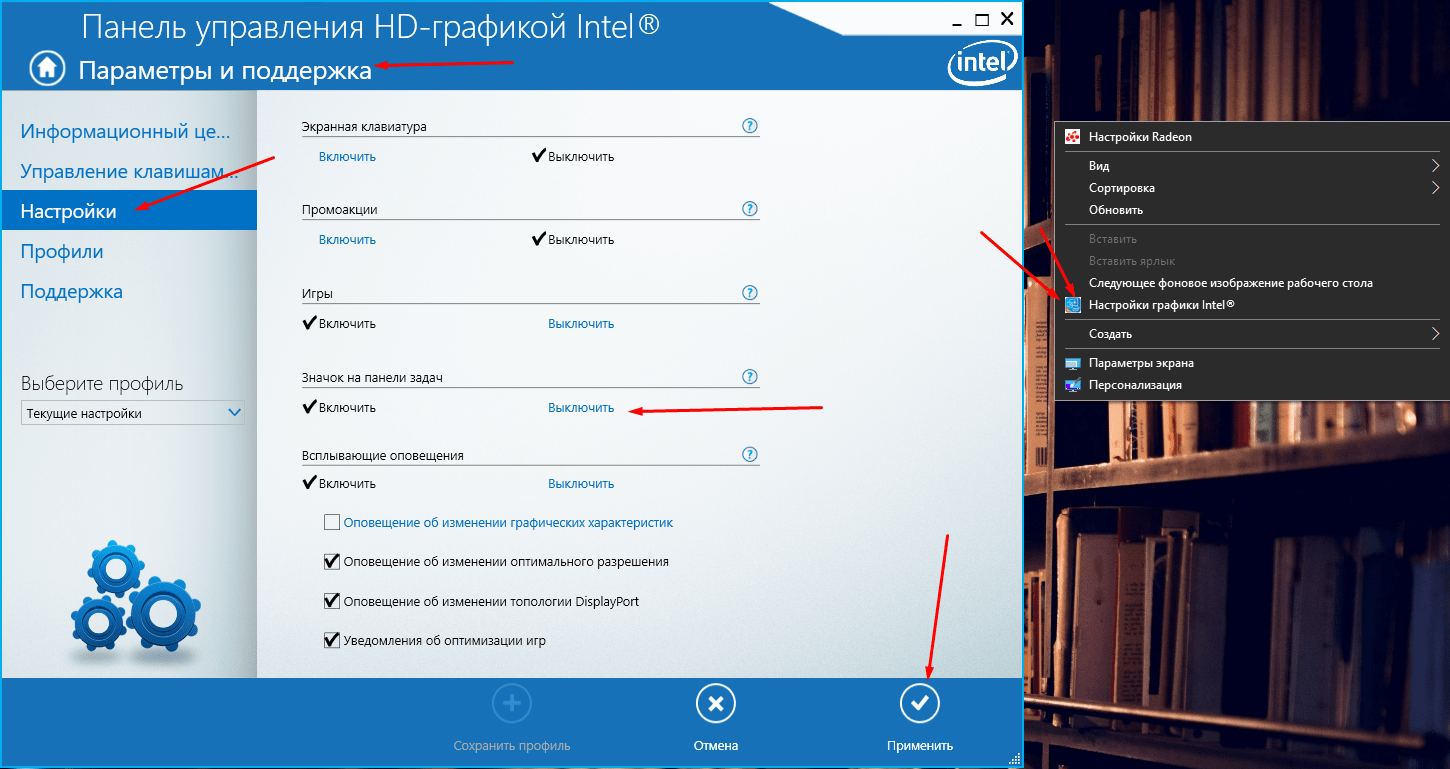Click Выберите профиль label
The height and width of the screenshot is (769, 1450).
click(102, 384)
